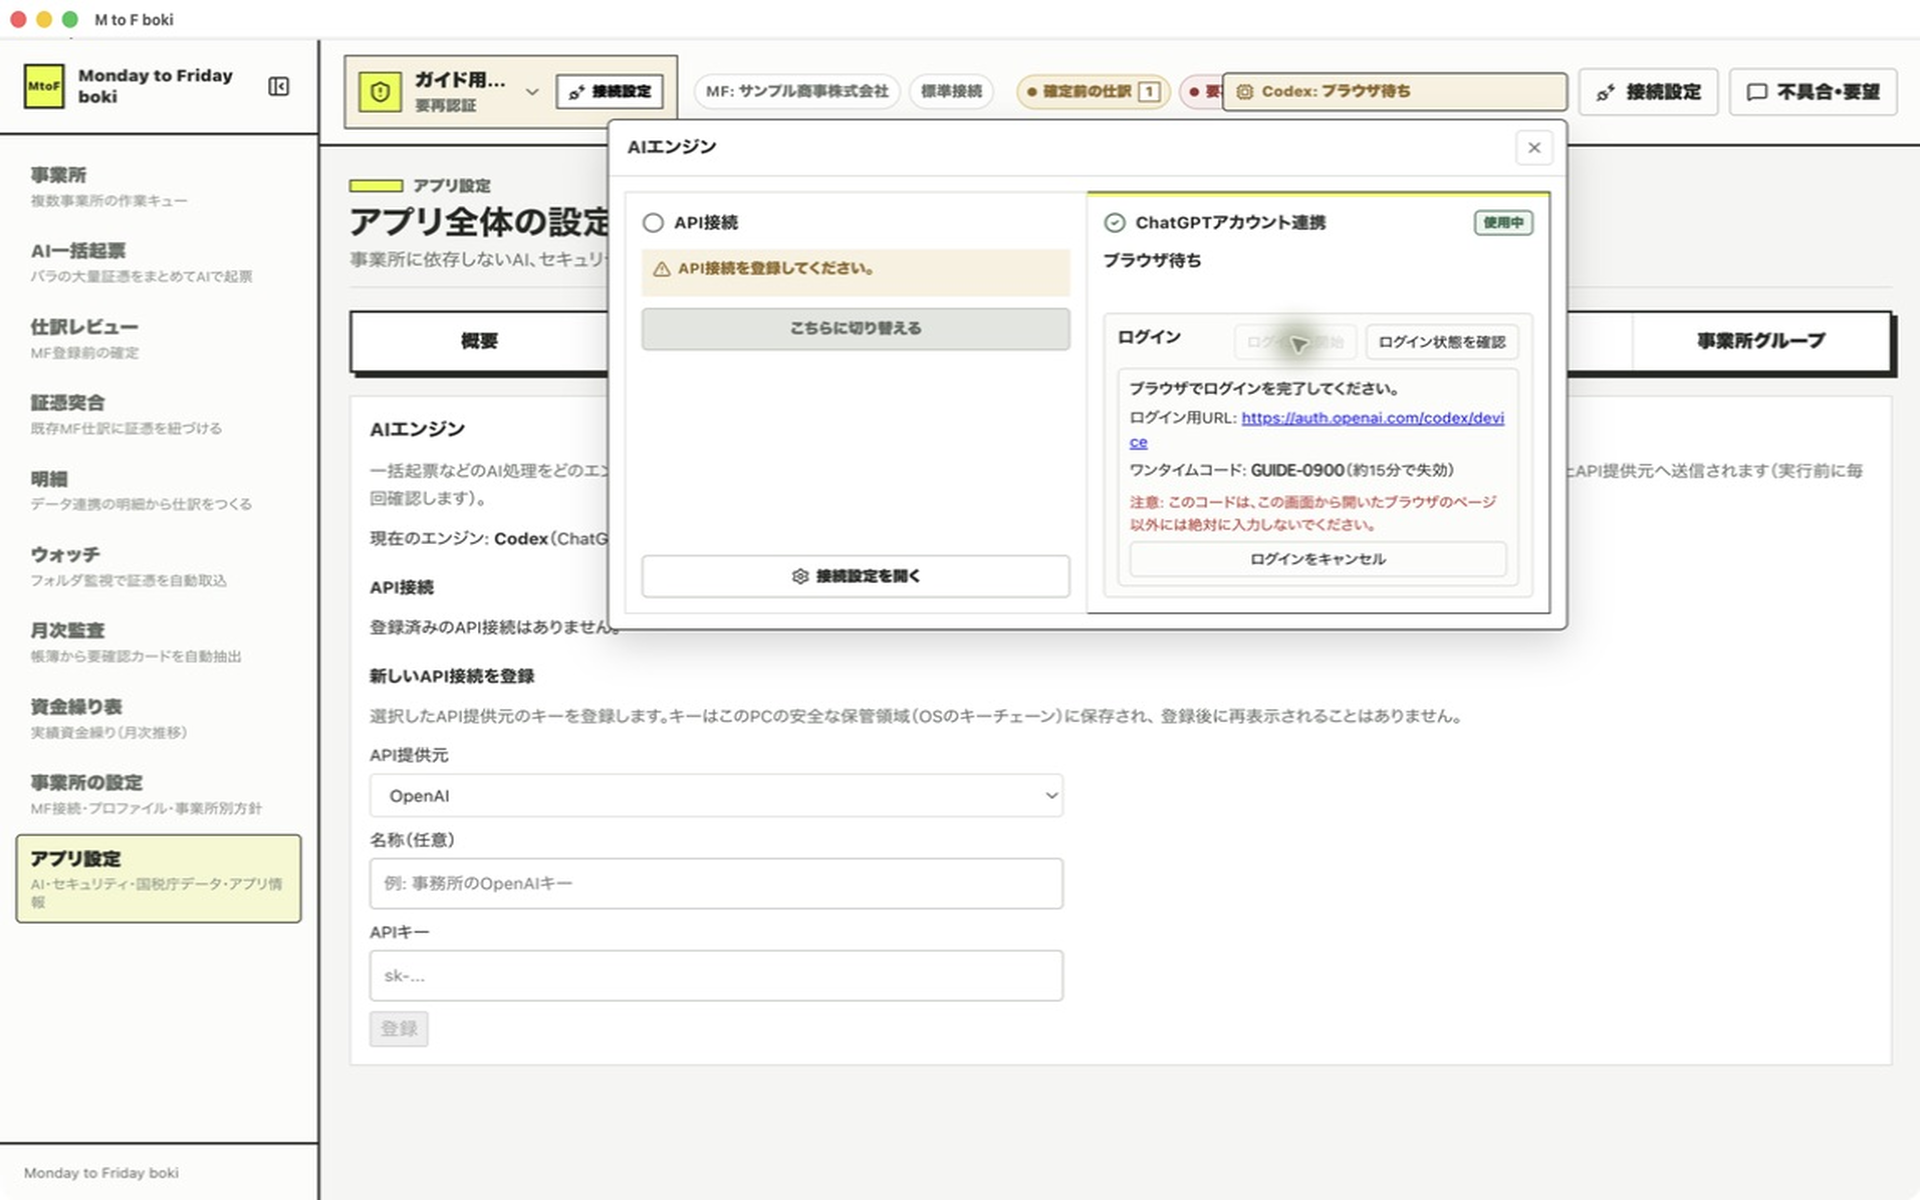Click the 標準接続 status chip
Viewport: 1920px width, 1200px height.
(x=951, y=92)
